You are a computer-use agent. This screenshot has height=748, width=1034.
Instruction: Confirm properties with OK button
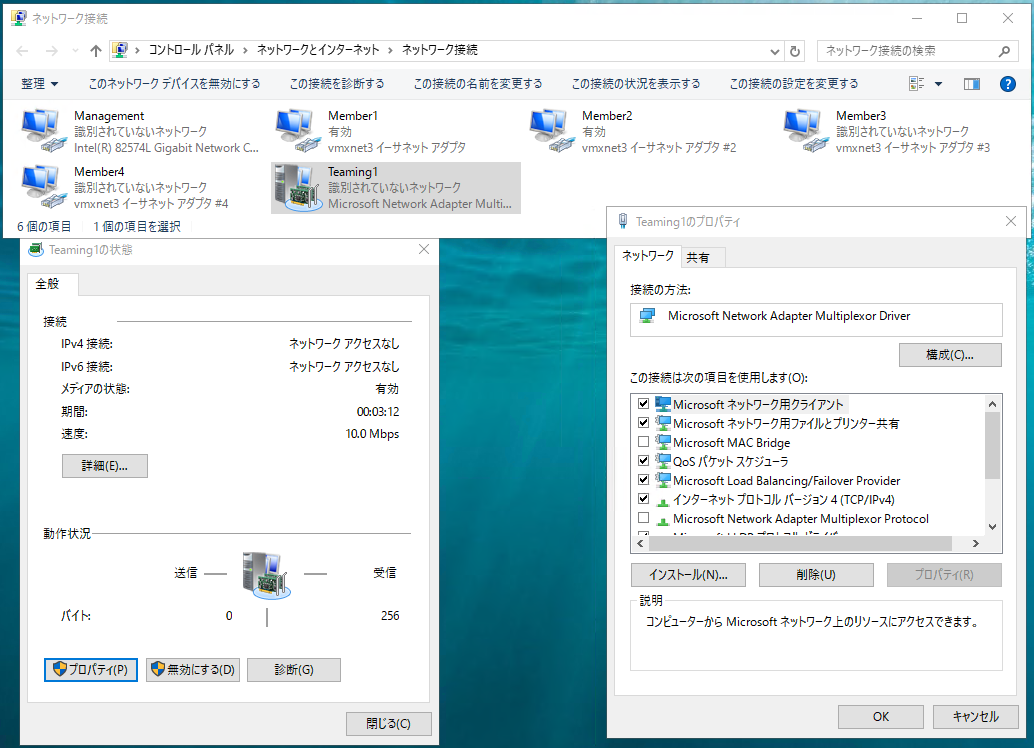click(x=880, y=716)
